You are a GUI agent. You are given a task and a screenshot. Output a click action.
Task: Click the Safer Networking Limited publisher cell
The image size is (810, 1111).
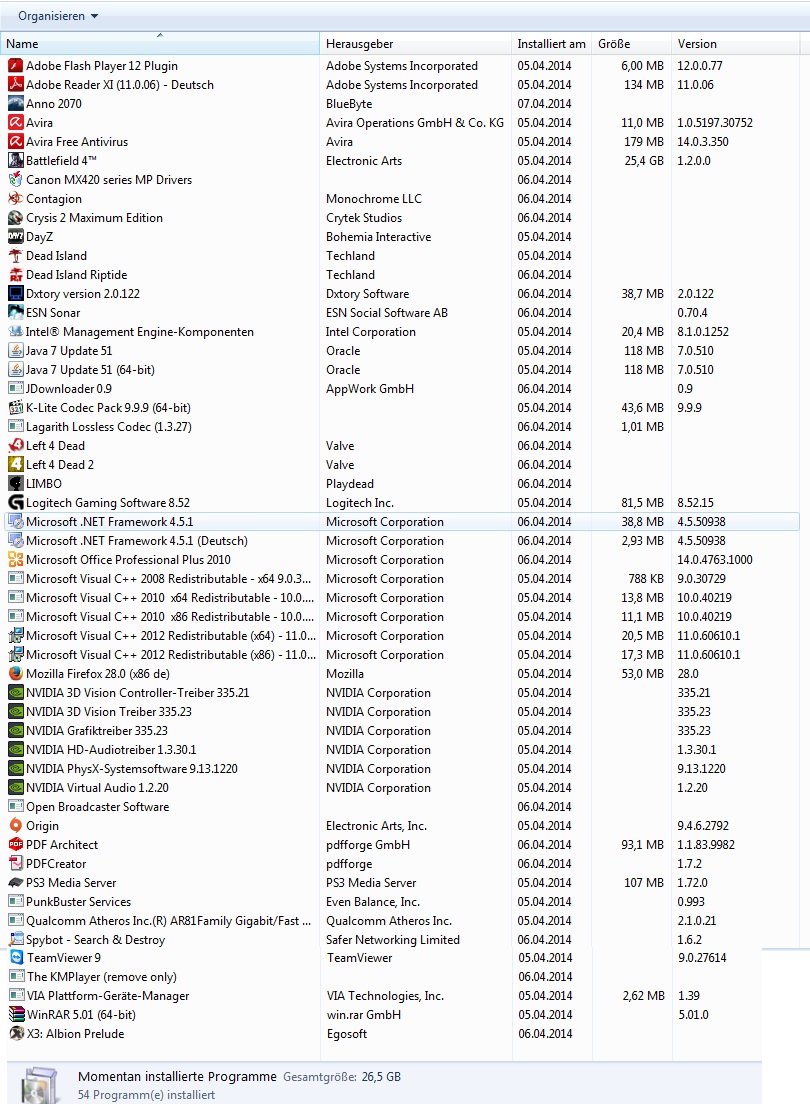(393, 940)
